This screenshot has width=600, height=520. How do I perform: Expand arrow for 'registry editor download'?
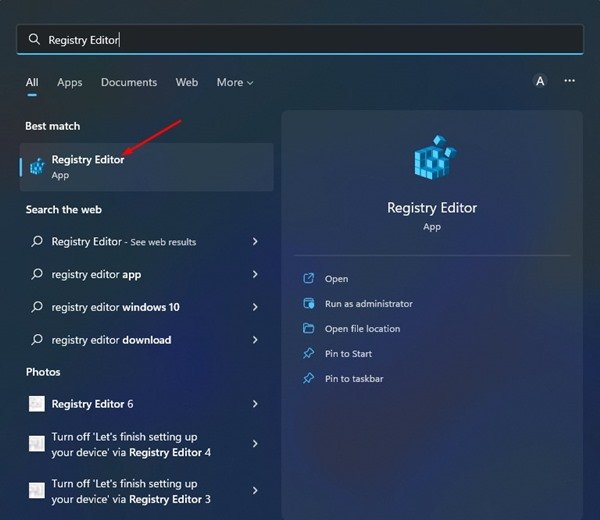point(255,340)
